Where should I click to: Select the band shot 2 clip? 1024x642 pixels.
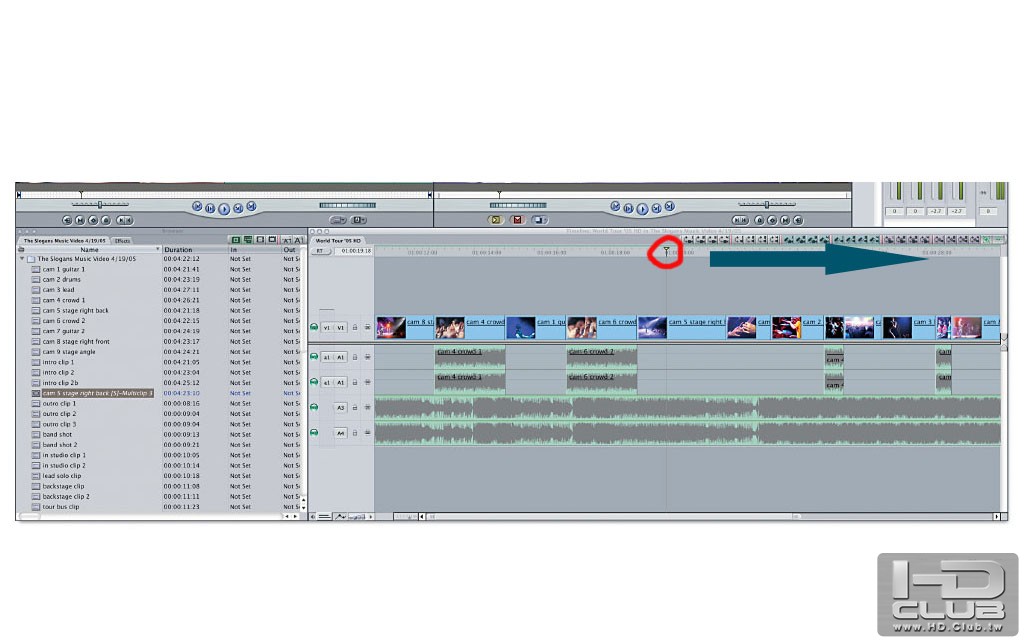point(59,445)
